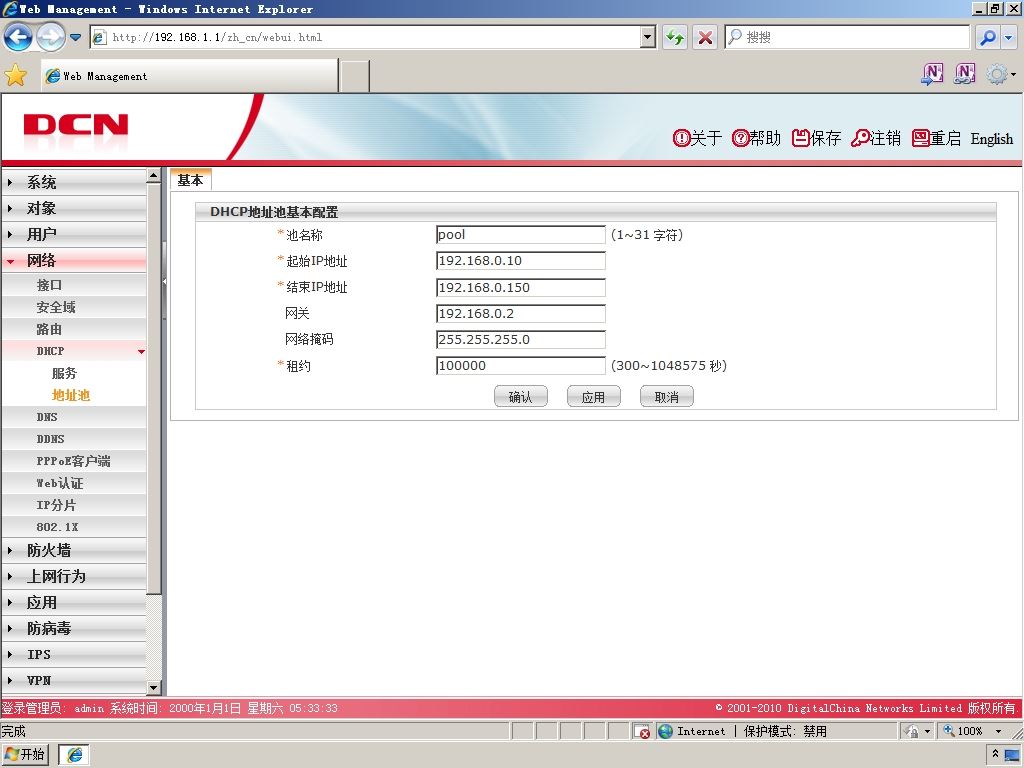This screenshot has height=768, width=1024.
Task: Click the 起始IP地址 input field
Action: click(x=520, y=261)
